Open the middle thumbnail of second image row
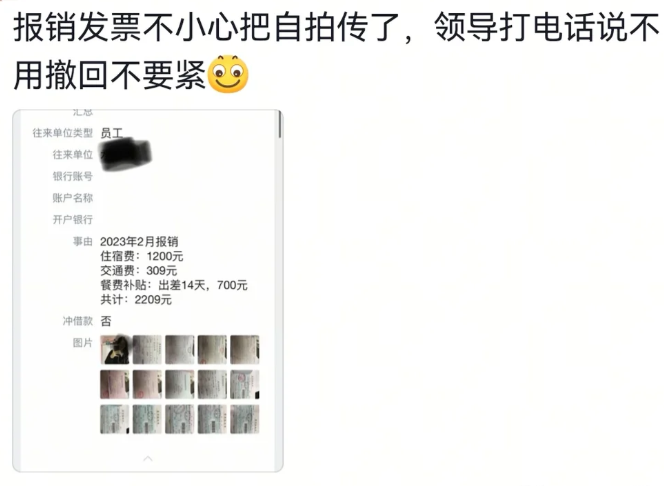 [180, 384]
